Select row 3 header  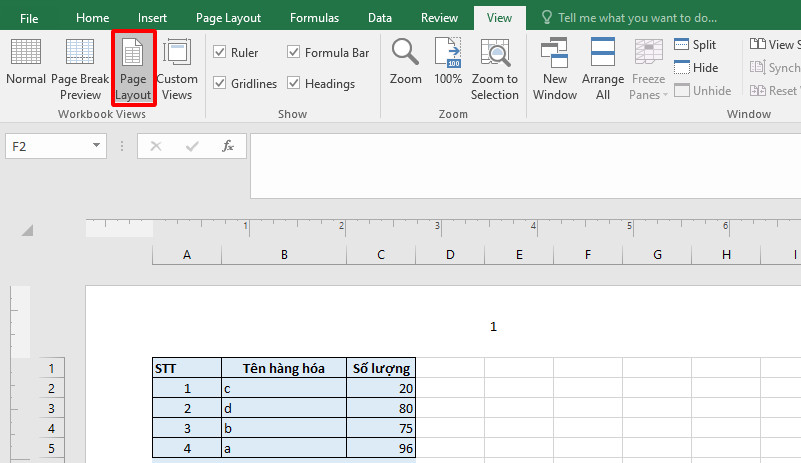[52, 408]
